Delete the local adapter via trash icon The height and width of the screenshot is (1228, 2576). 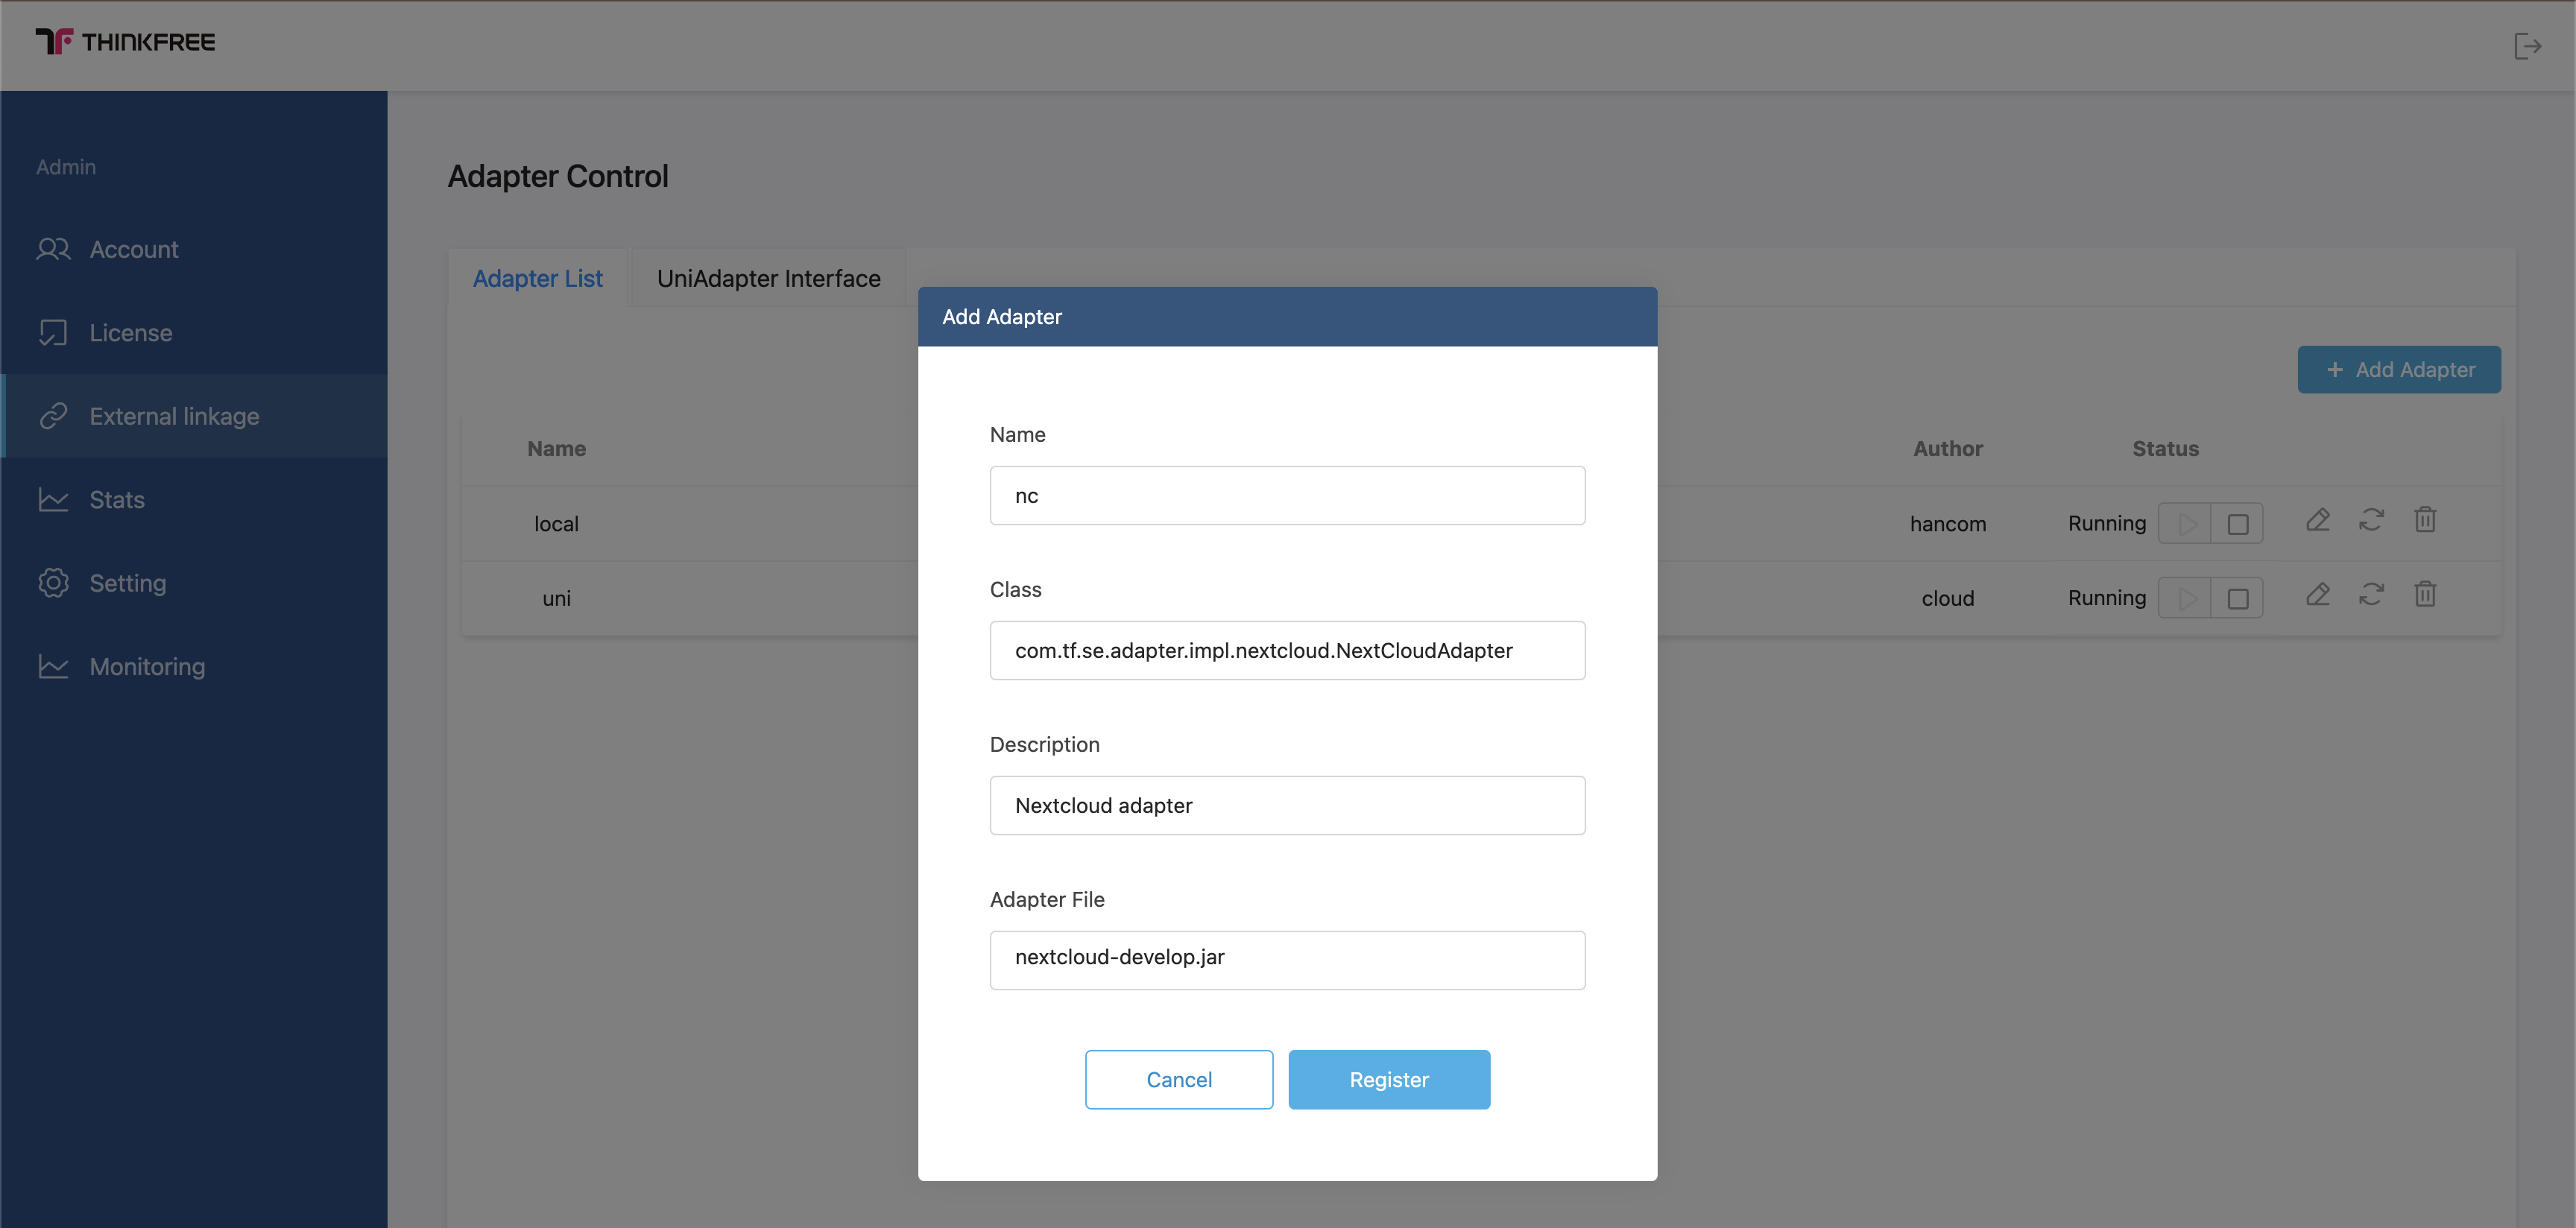click(x=2425, y=521)
